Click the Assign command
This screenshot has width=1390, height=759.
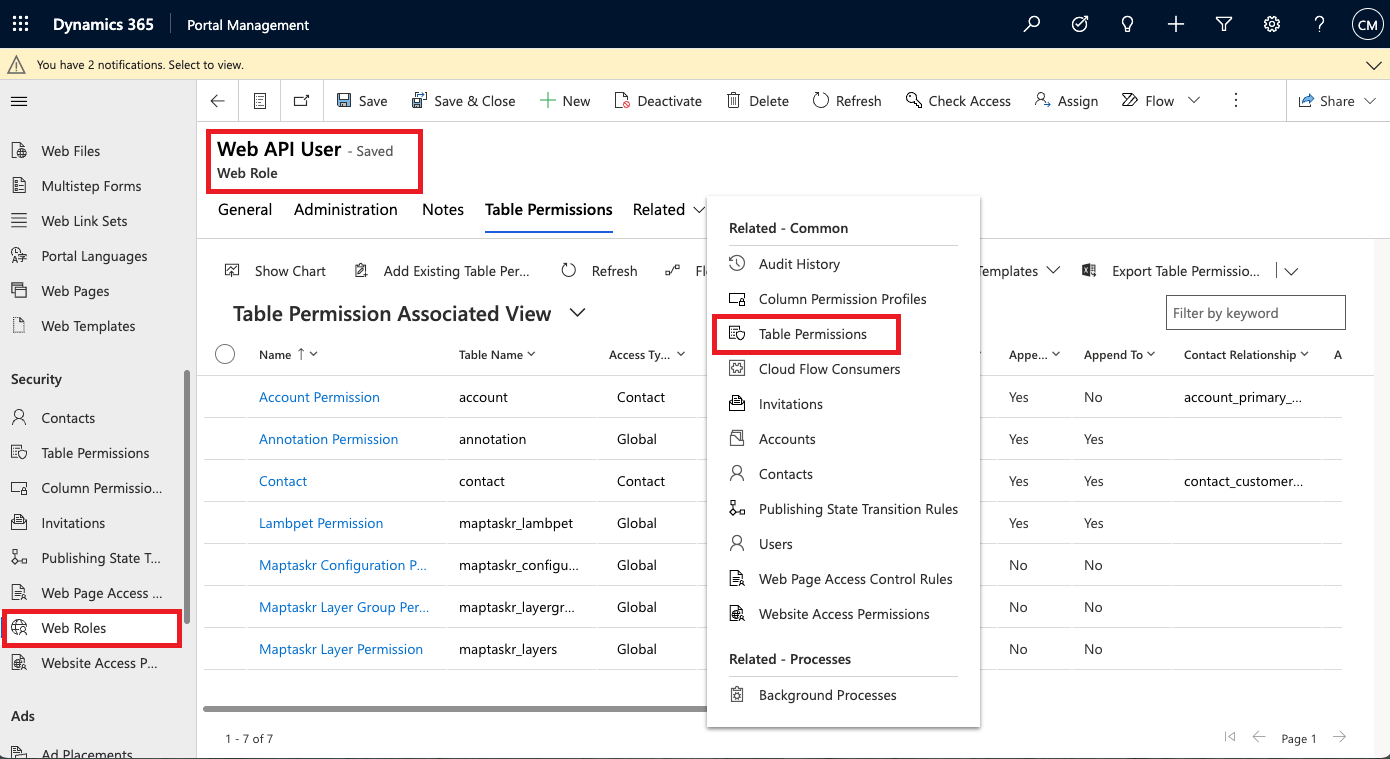tap(1066, 101)
